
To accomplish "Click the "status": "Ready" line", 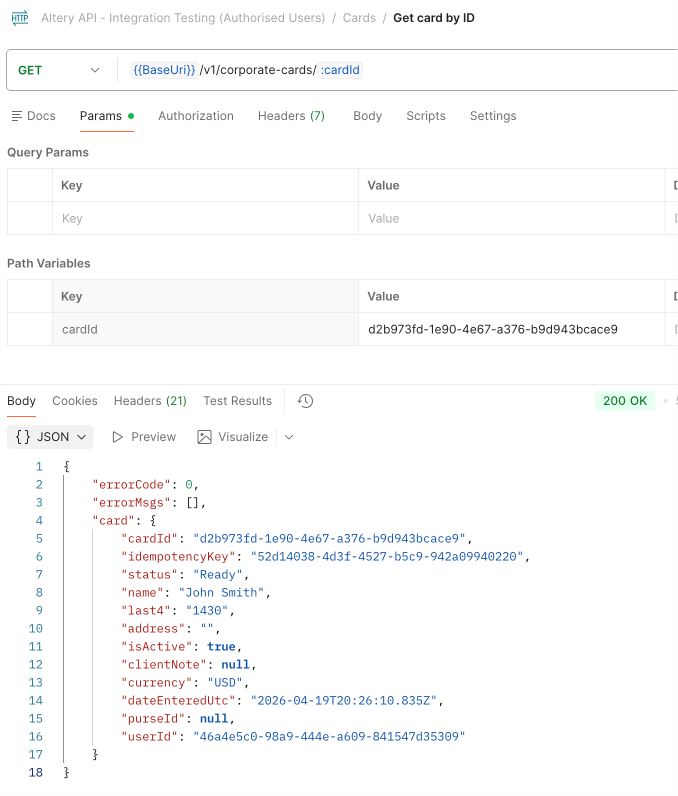I will click(185, 575).
